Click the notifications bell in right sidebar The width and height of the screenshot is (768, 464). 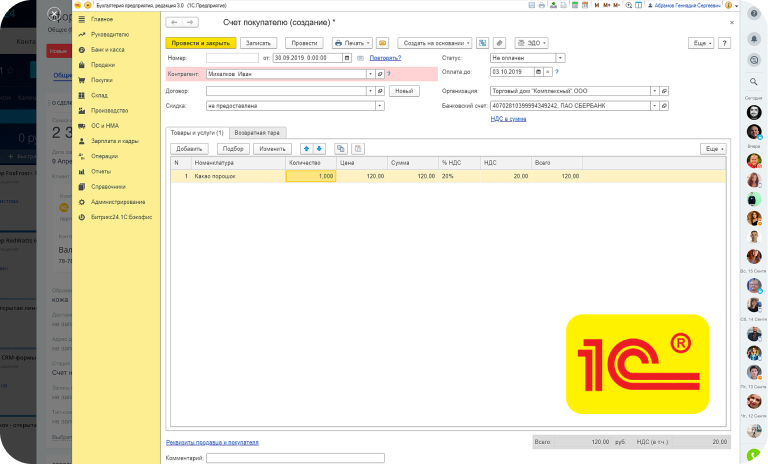(753, 39)
